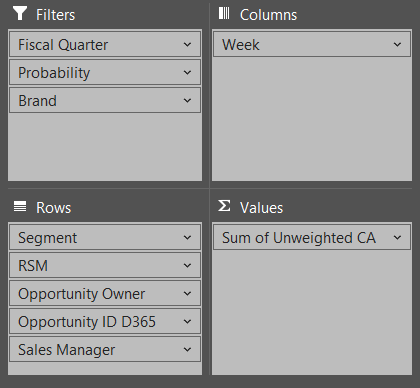Viewport: 420px width, 388px height.
Task: Open the Fiscal Quarter field dropdown arrow
Action: click(x=187, y=44)
